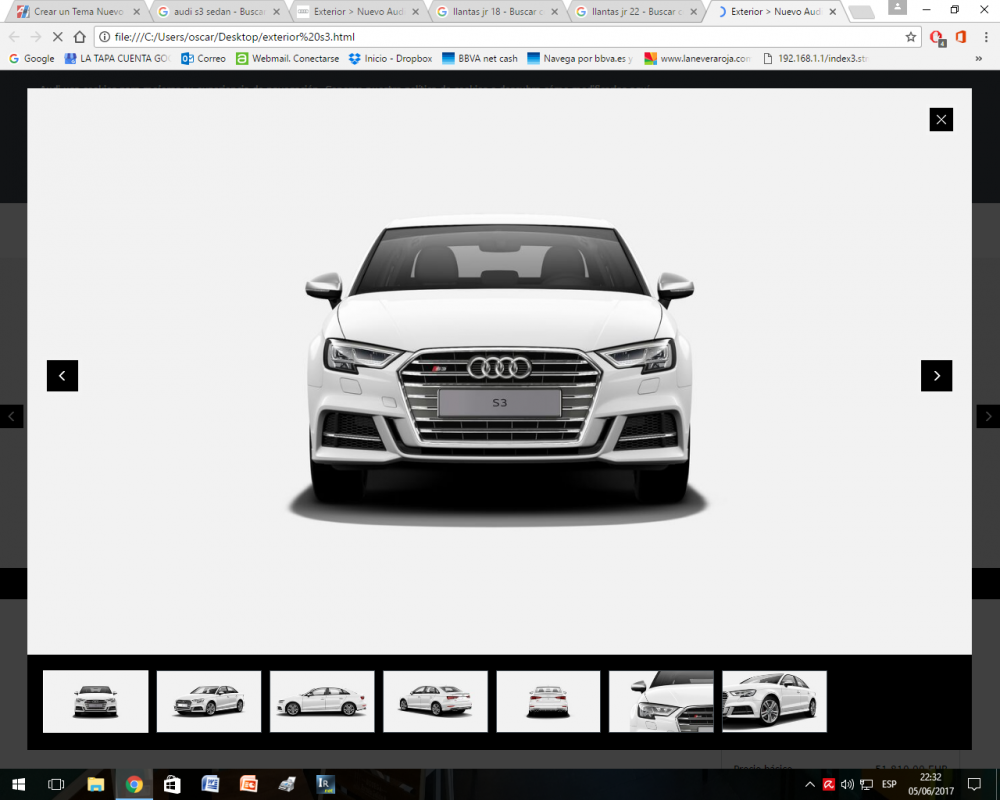Open the red extension with 4 badge
This screenshot has height=800, width=1000.
[x=937, y=38]
